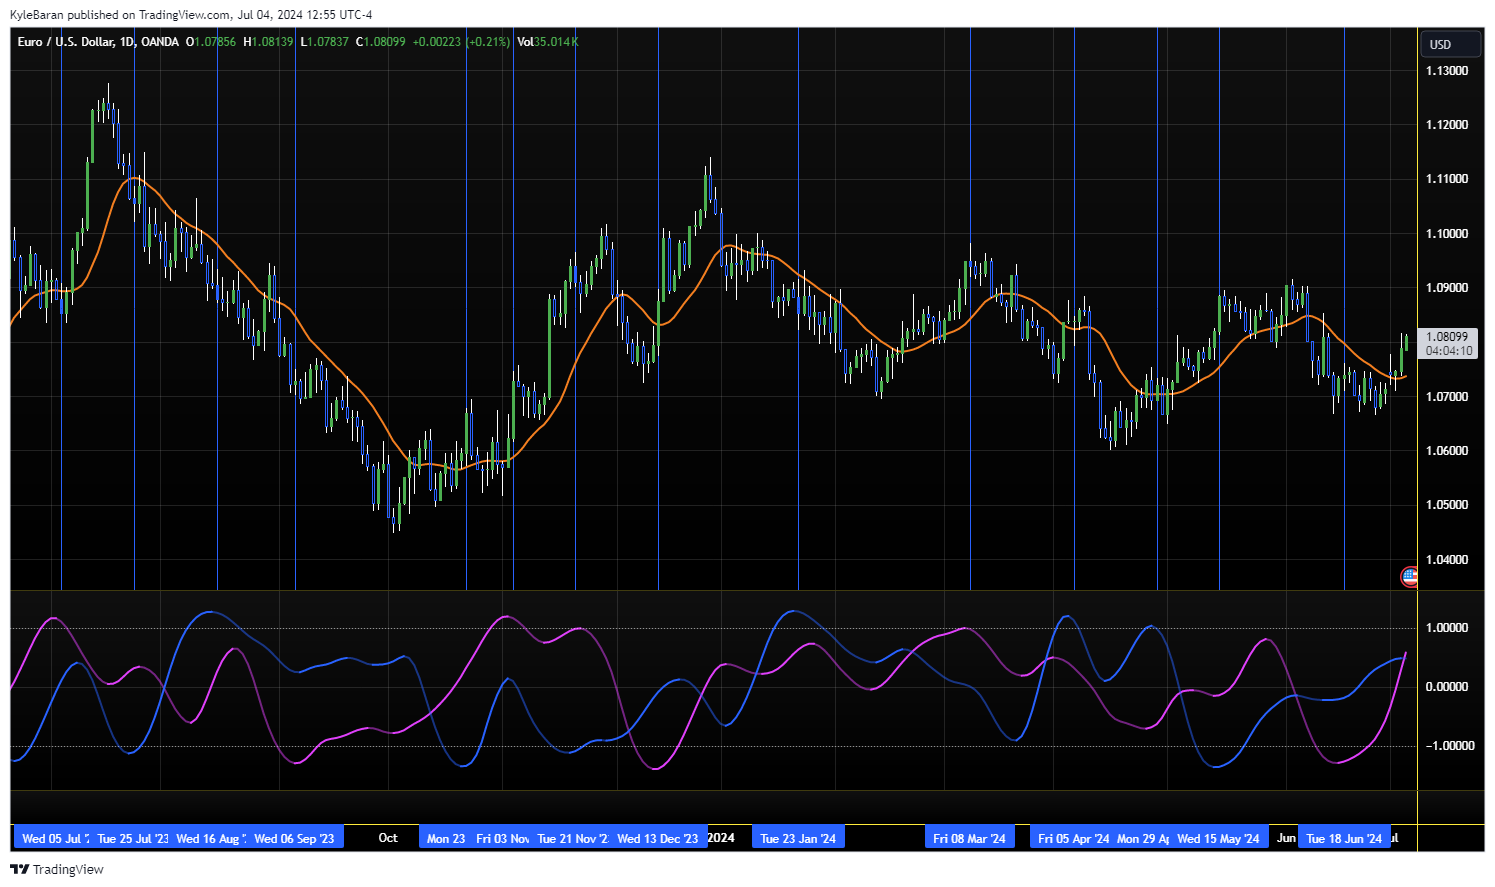The height and width of the screenshot is (887, 1495).
Task: Click the '2024' label on time axis
Action: [x=721, y=838]
